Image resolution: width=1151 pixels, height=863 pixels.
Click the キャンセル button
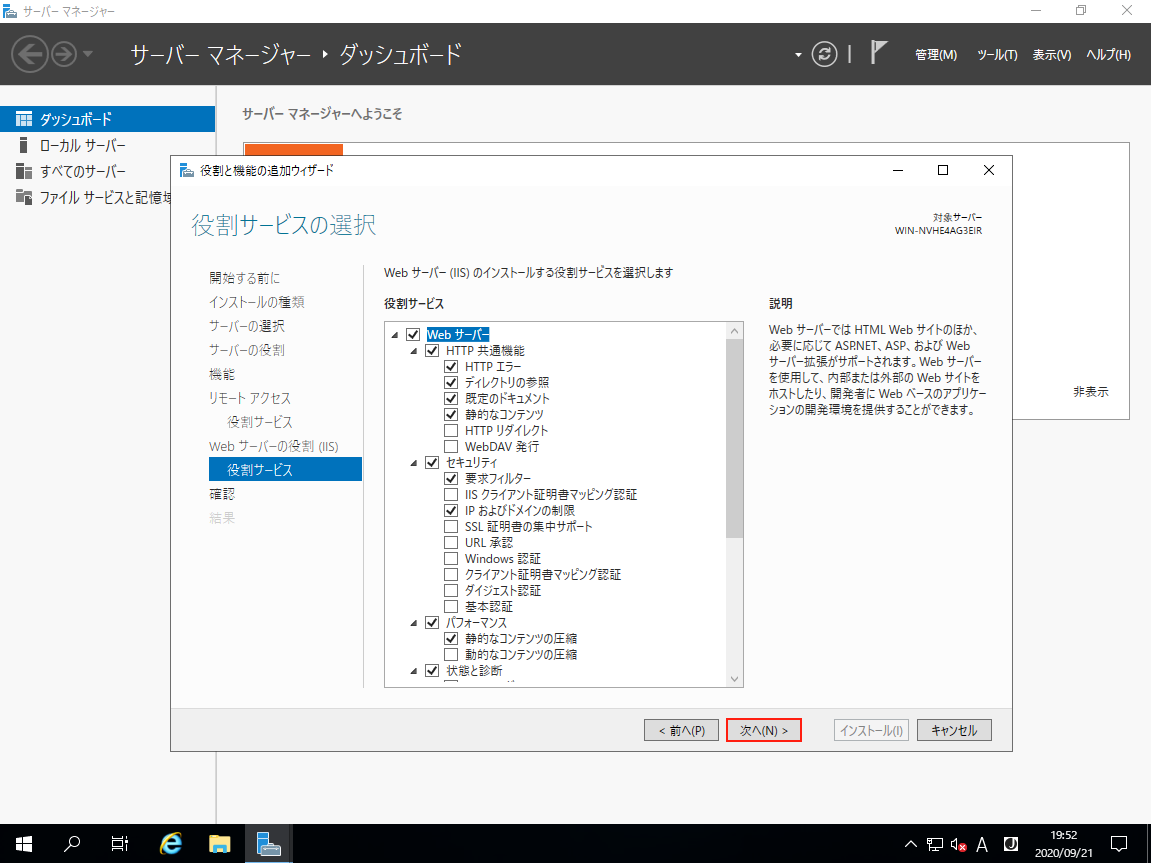pos(954,730)
